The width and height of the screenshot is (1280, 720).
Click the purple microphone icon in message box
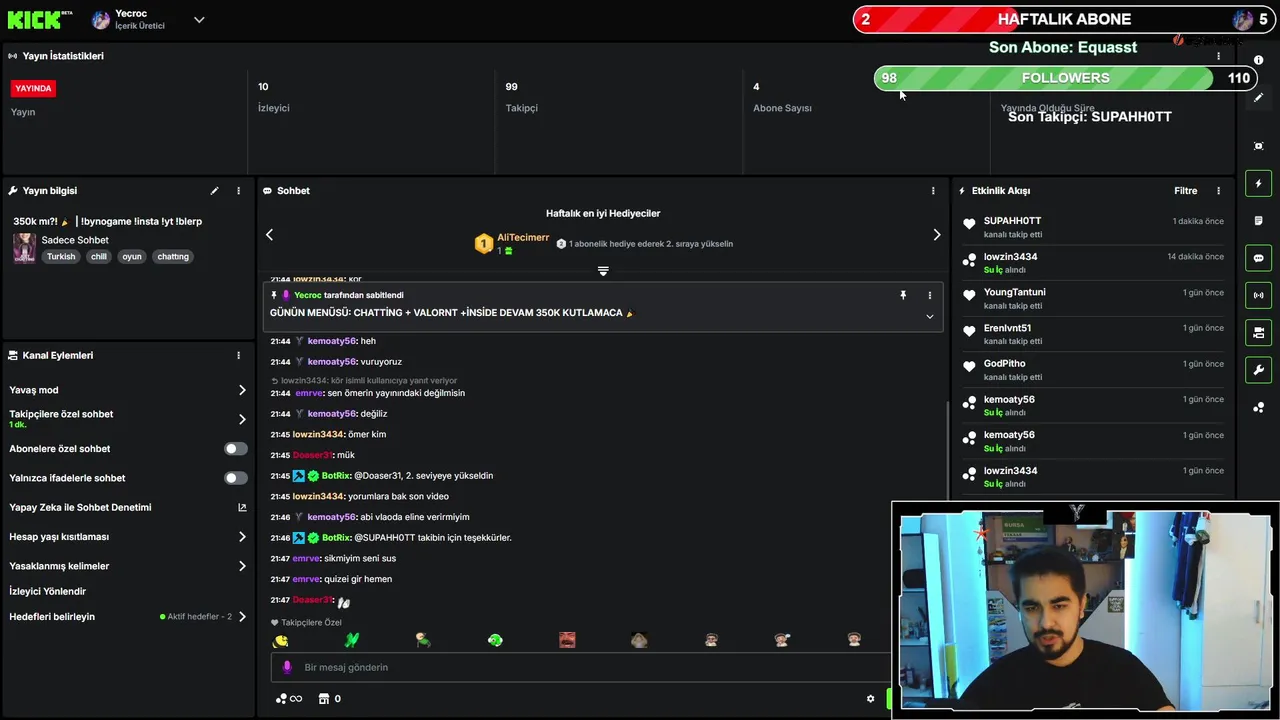(287, 667)
